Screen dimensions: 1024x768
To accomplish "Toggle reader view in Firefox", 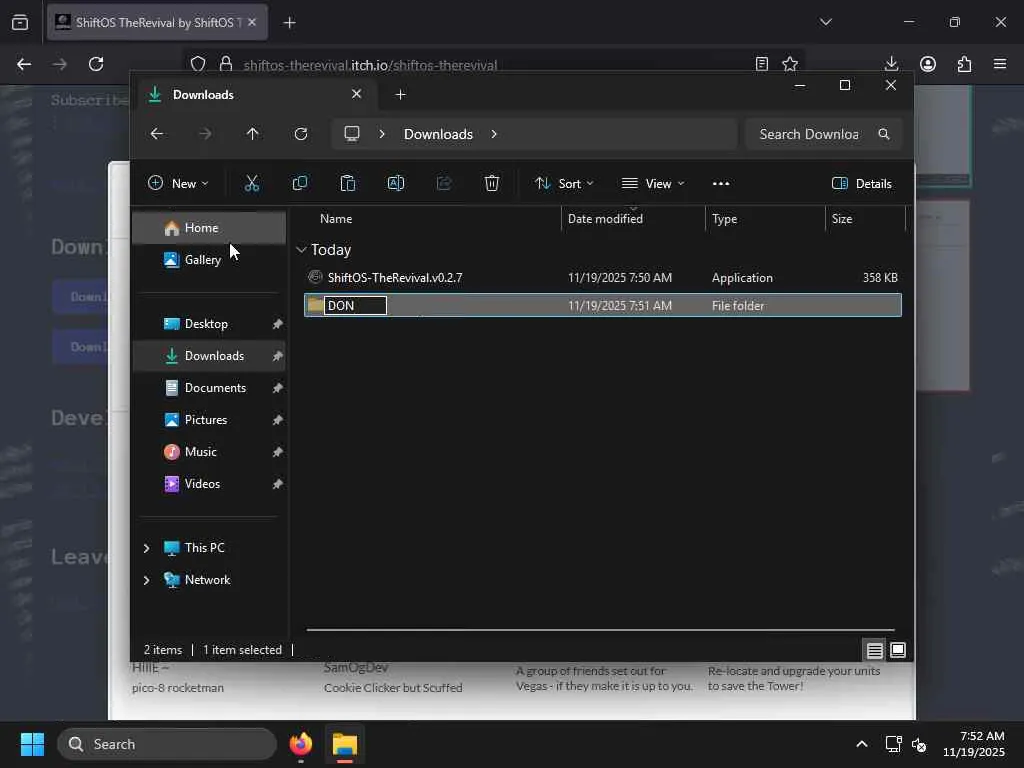I will pyautogui.click(x=761, y=64).
